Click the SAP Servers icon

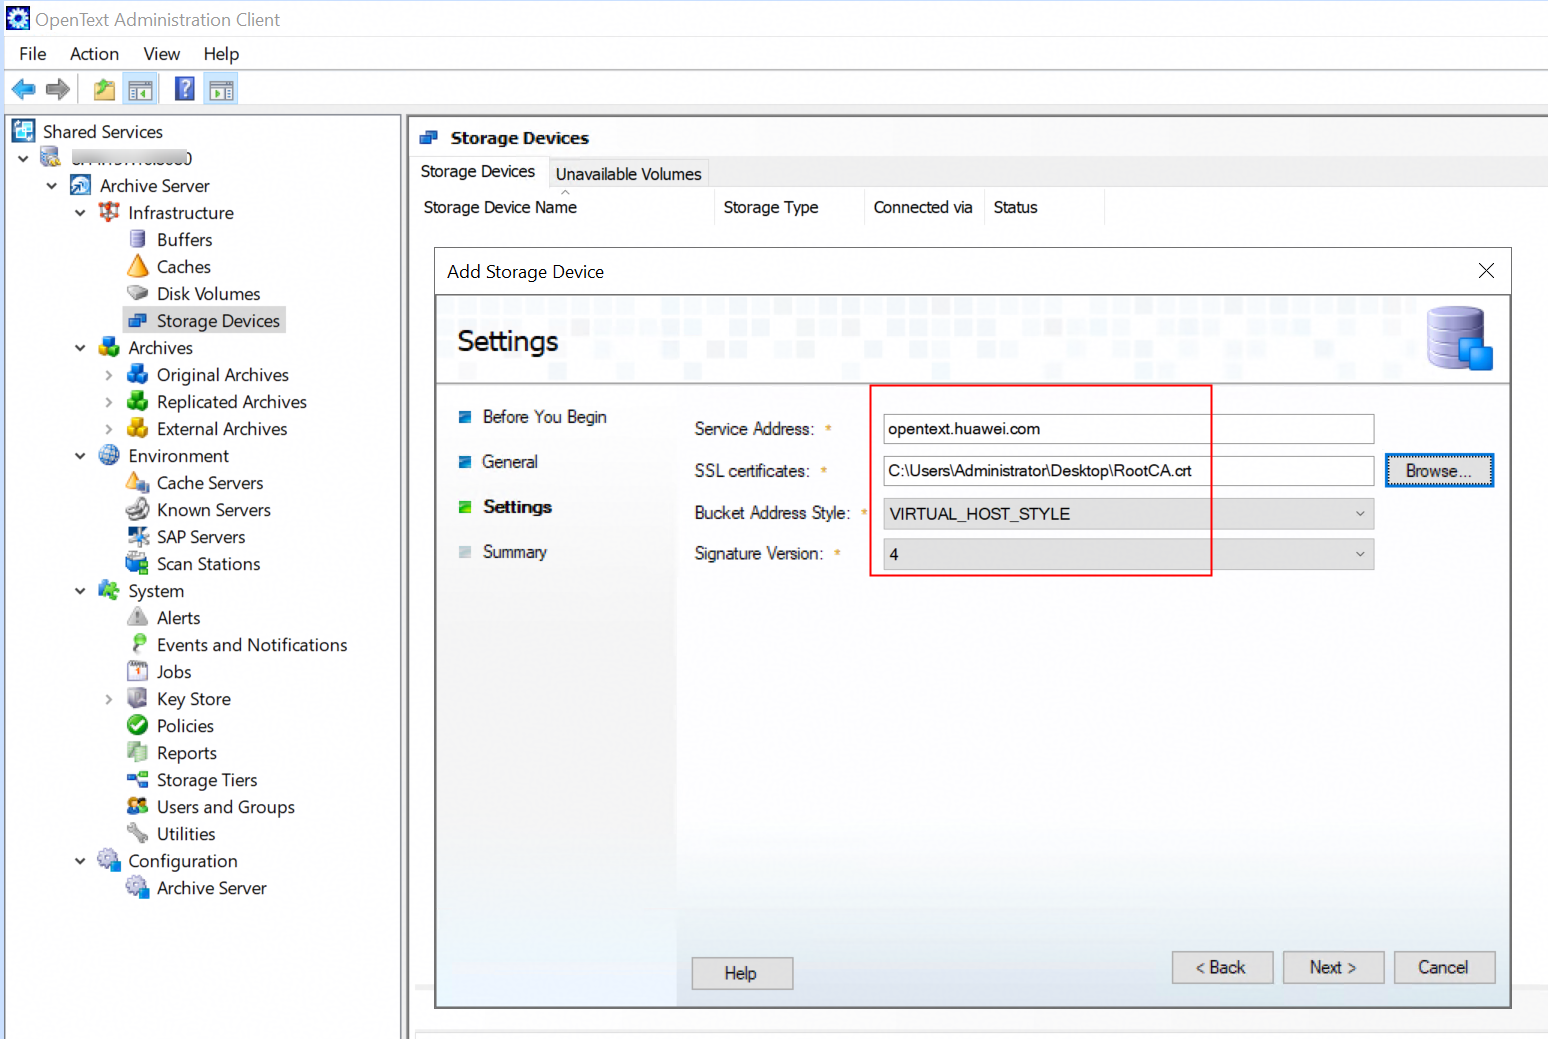[138, 536]
